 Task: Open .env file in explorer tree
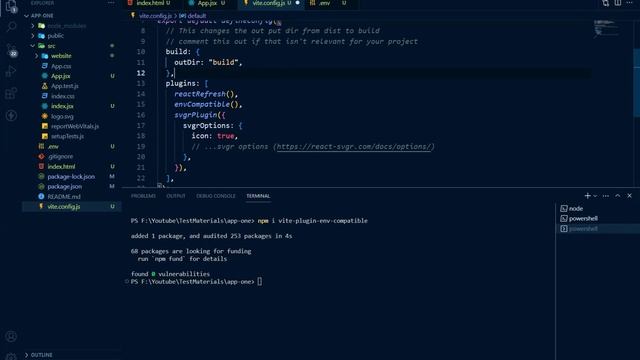[53, 147]
